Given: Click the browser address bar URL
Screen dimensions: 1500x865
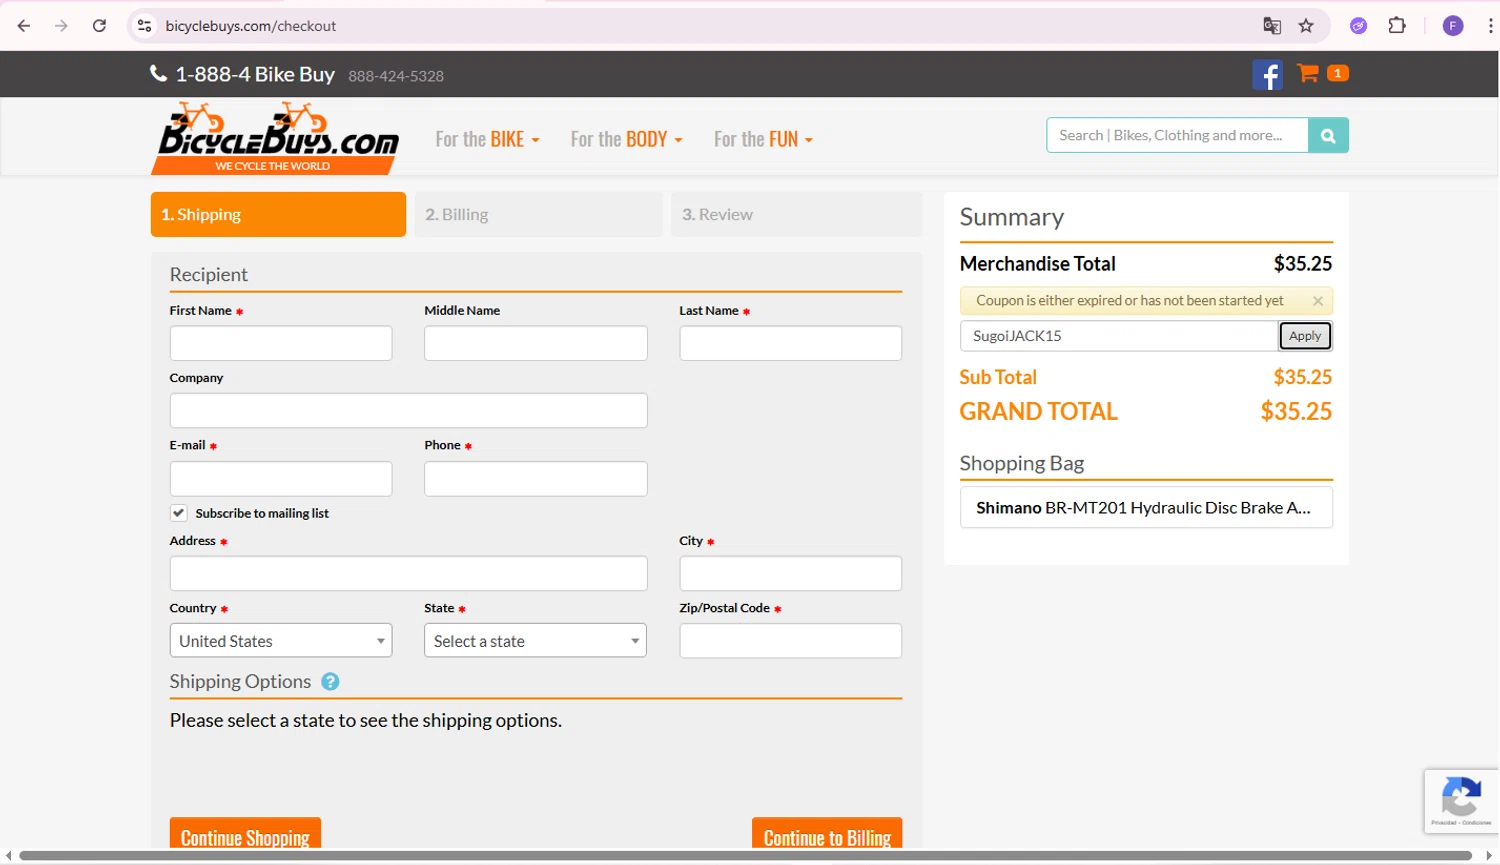Looking at the screenshot, I should (x=251, y=26).
